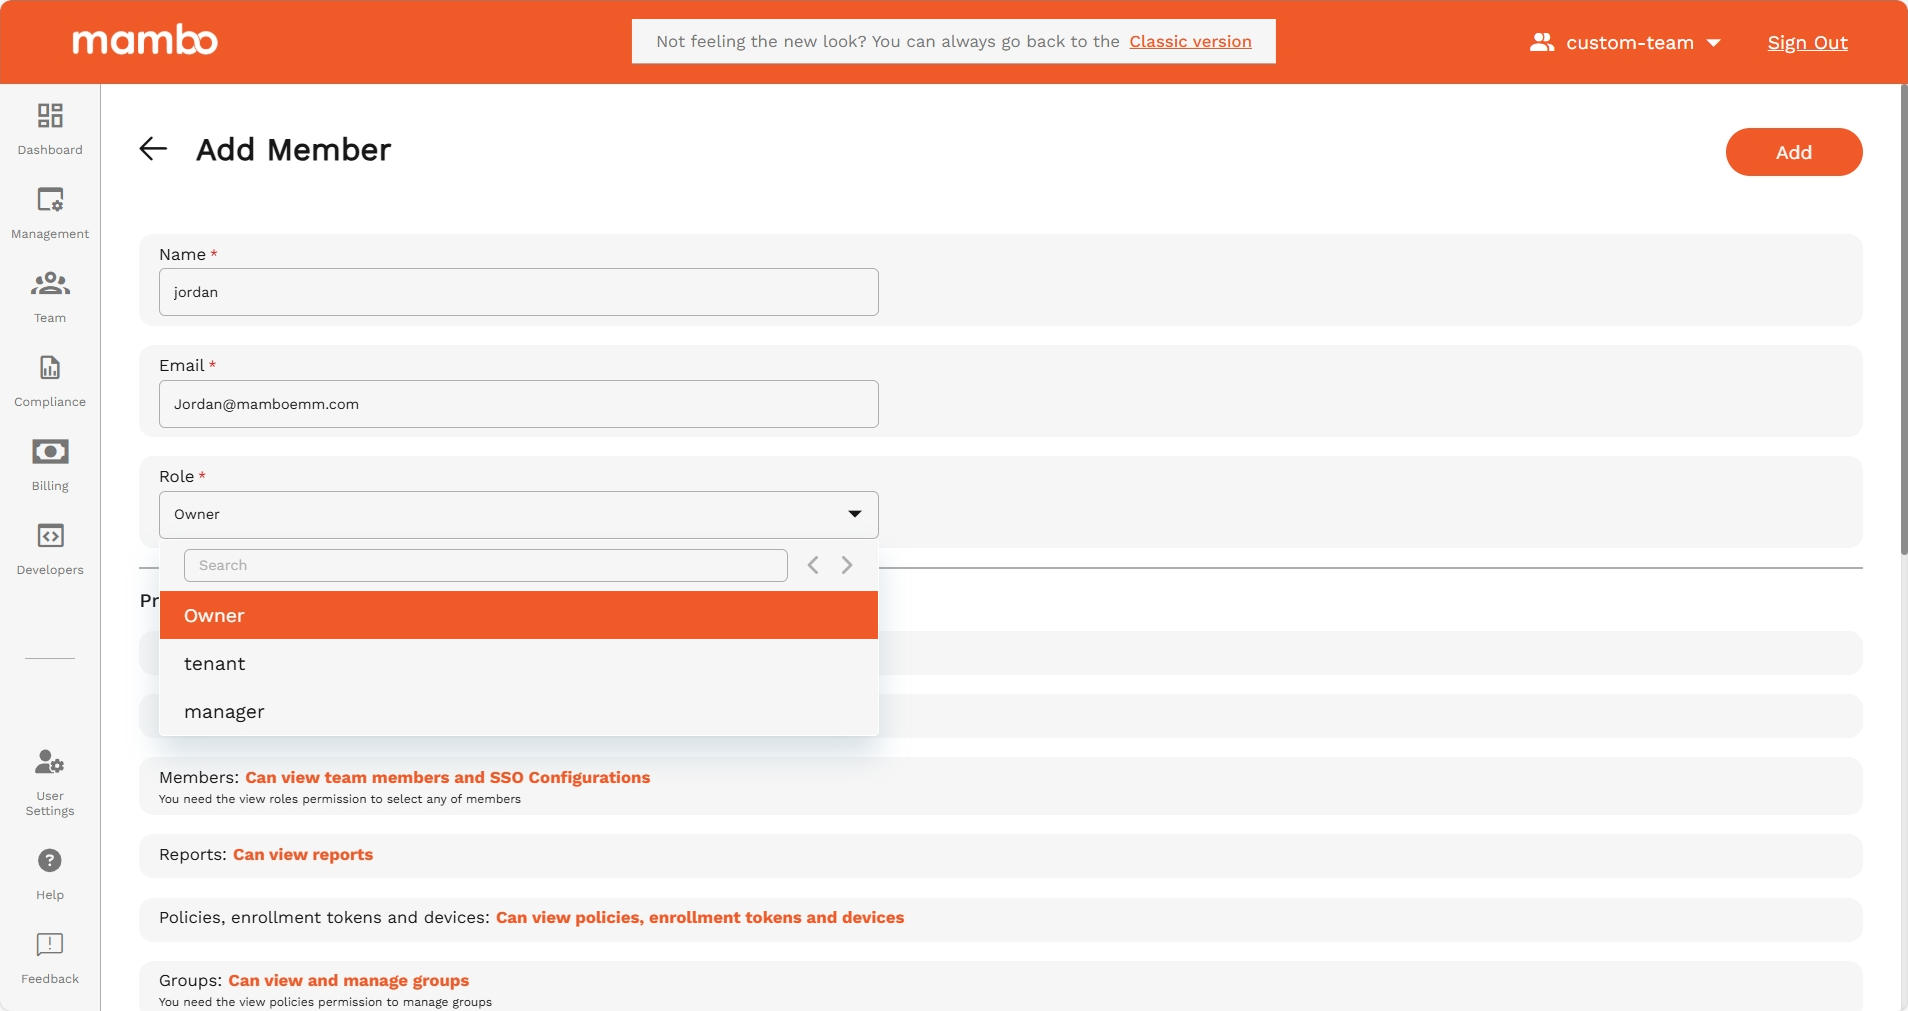1908x1011 pixels.
Task: Open the Feedback icon
Action: (x=50, y=945)
